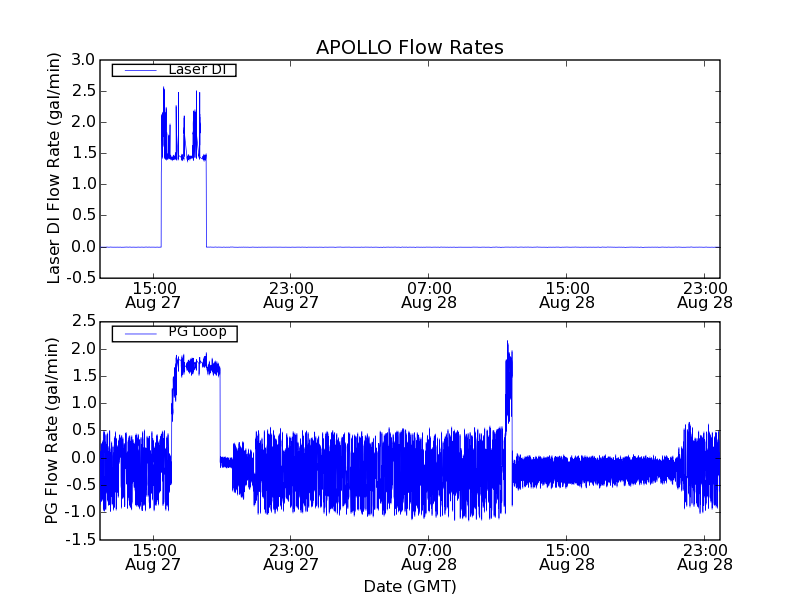Screen dimensions: 800x600
Task: Click the 15:00 Aug 28 label under bottom plot
Action: coord(567,557)
